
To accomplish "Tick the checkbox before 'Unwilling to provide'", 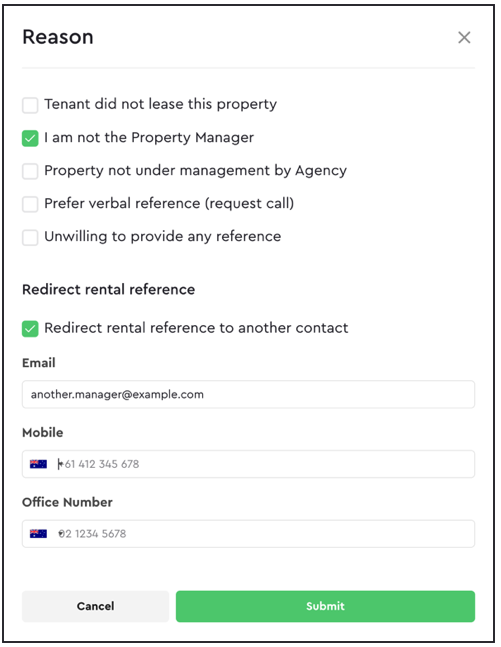I will pyautogui.click(x=30, y=237).
